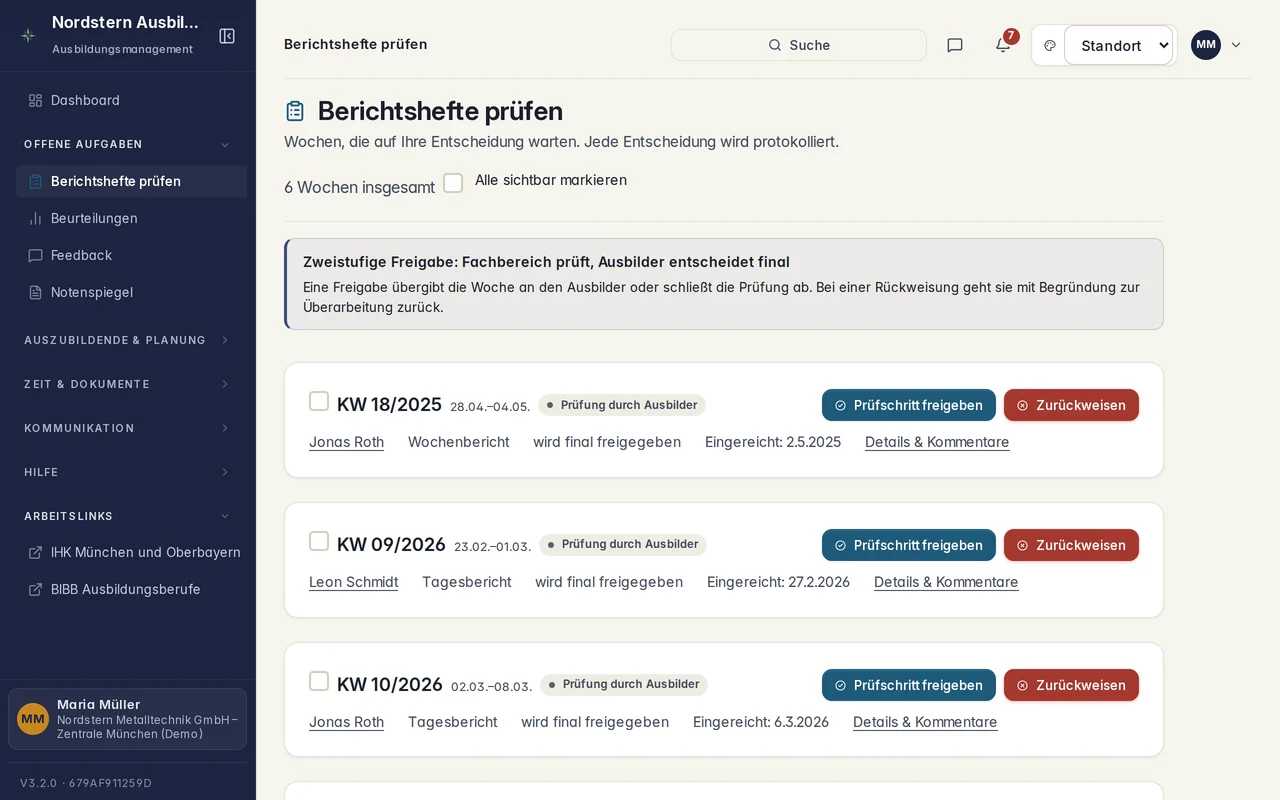Click the MM avatar in header
This screenshot has height=800, width=1280.
[1206, 45]
